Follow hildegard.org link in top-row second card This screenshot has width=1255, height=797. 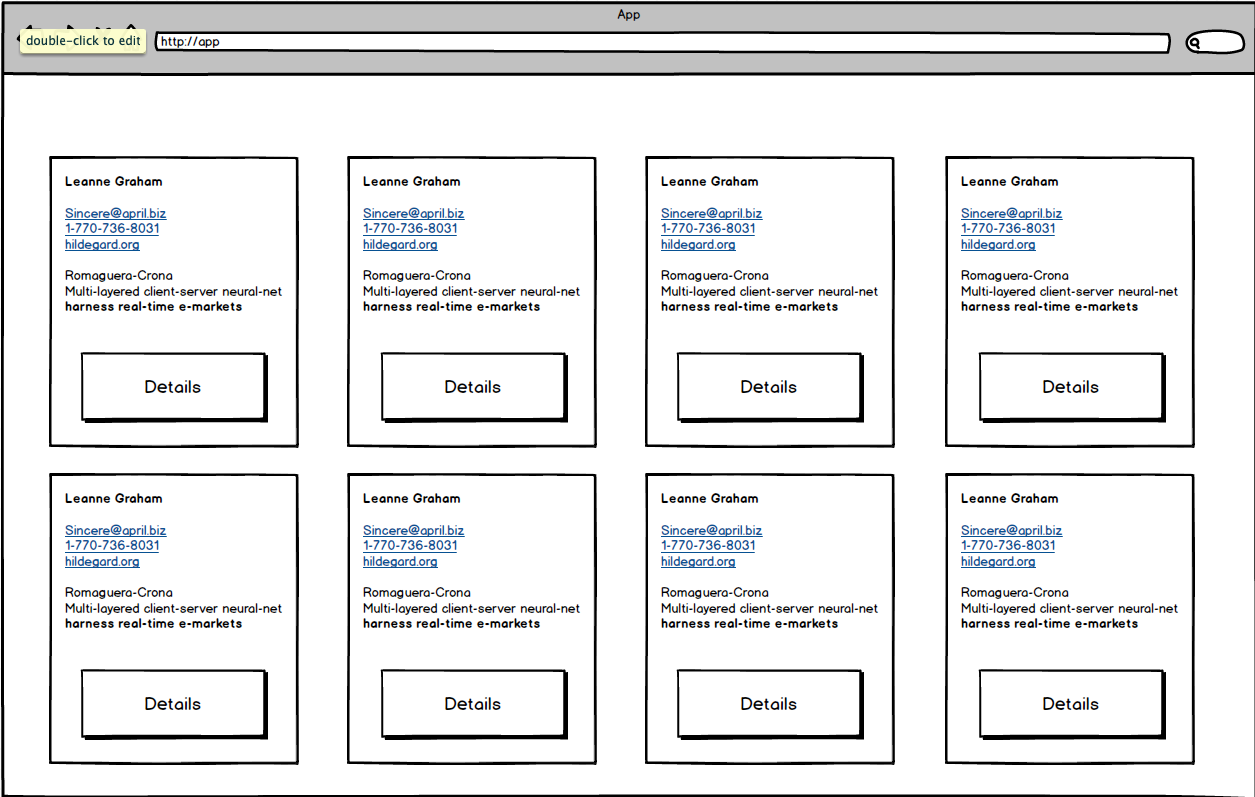[x=400, y=244]
